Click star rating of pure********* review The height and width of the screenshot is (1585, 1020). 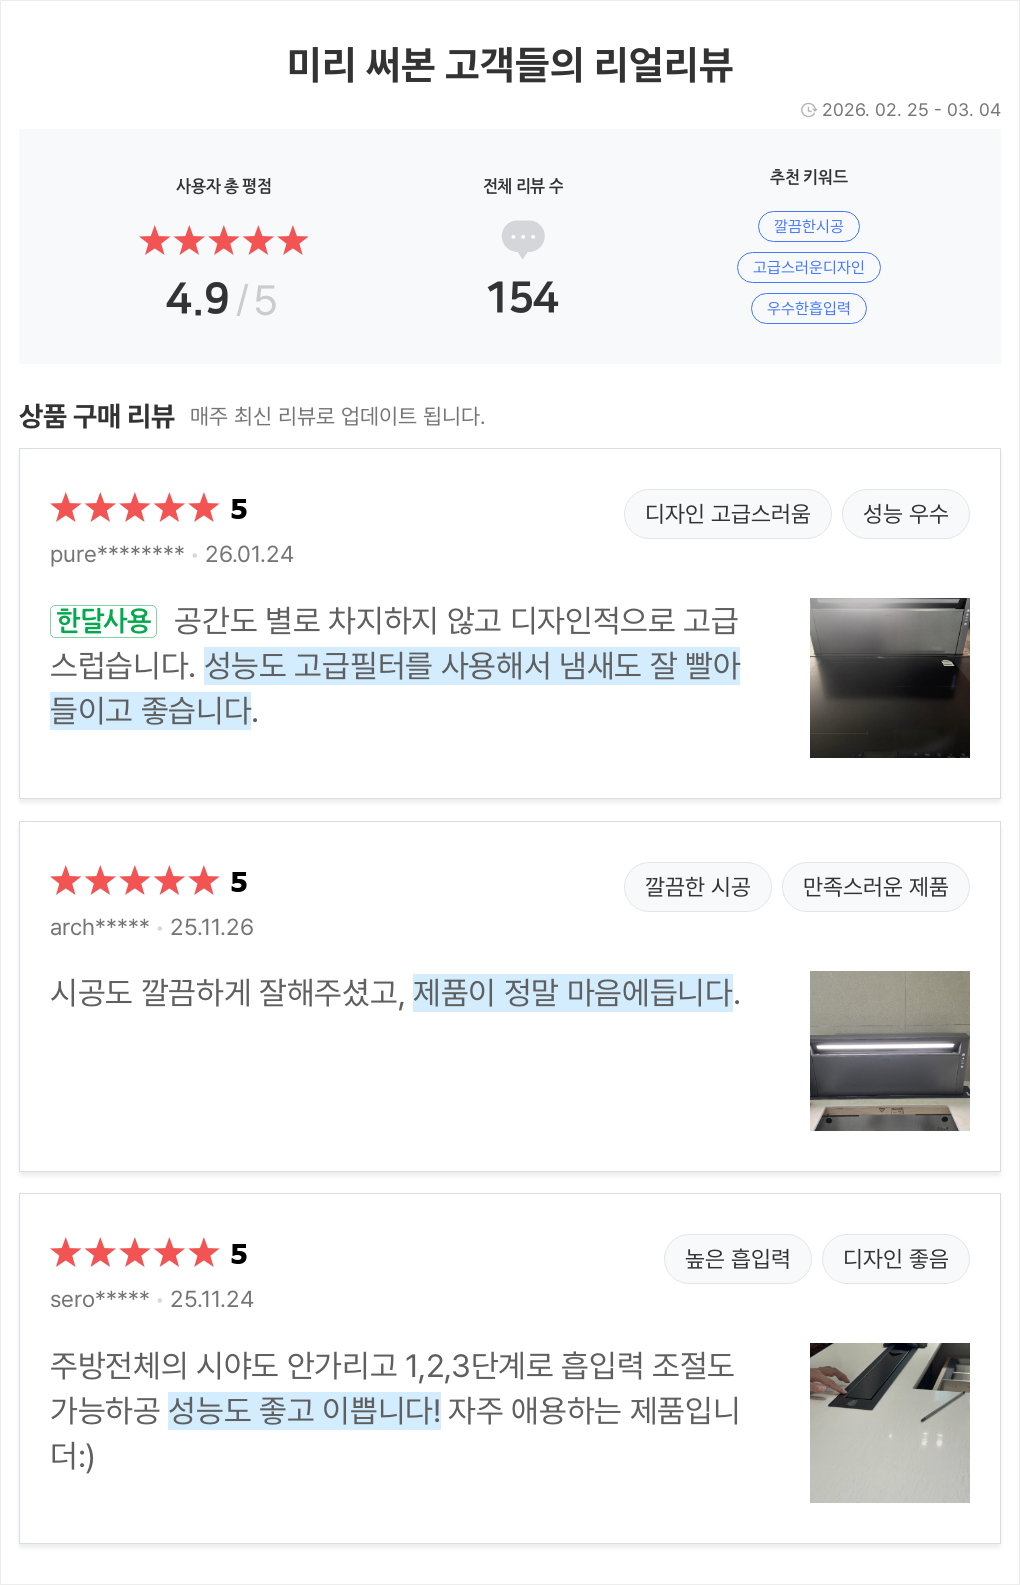tap(134, 509)
